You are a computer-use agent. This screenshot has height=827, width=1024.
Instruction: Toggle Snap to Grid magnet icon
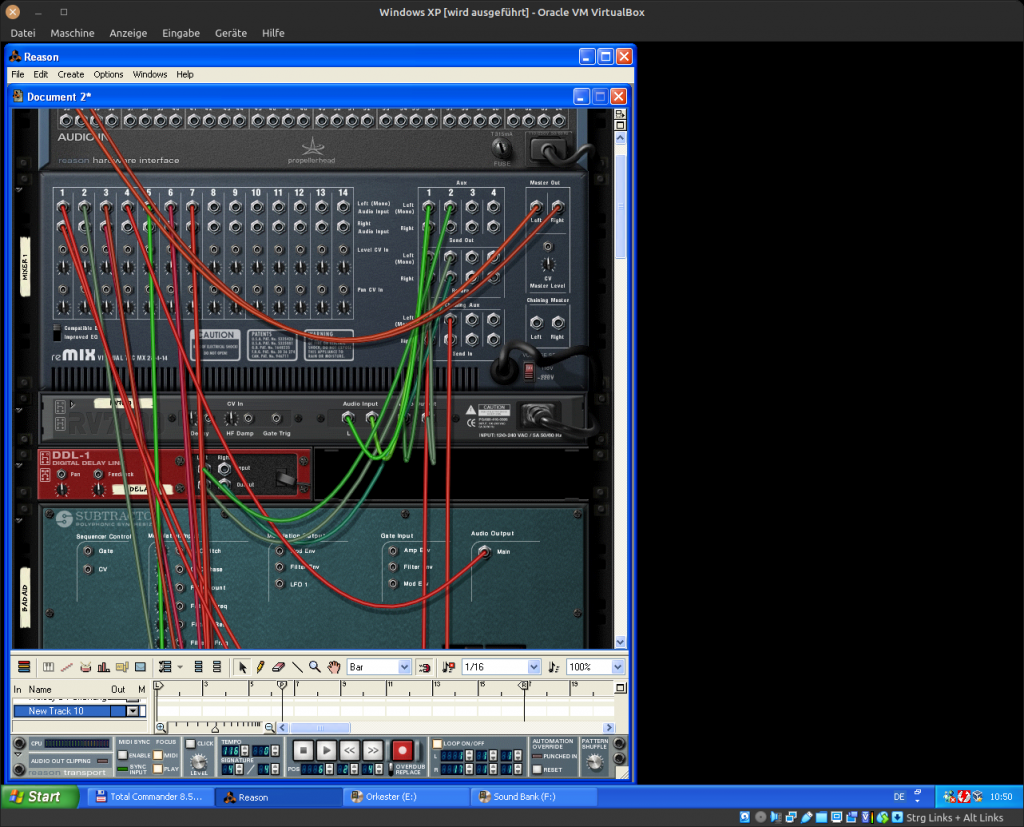423,667
